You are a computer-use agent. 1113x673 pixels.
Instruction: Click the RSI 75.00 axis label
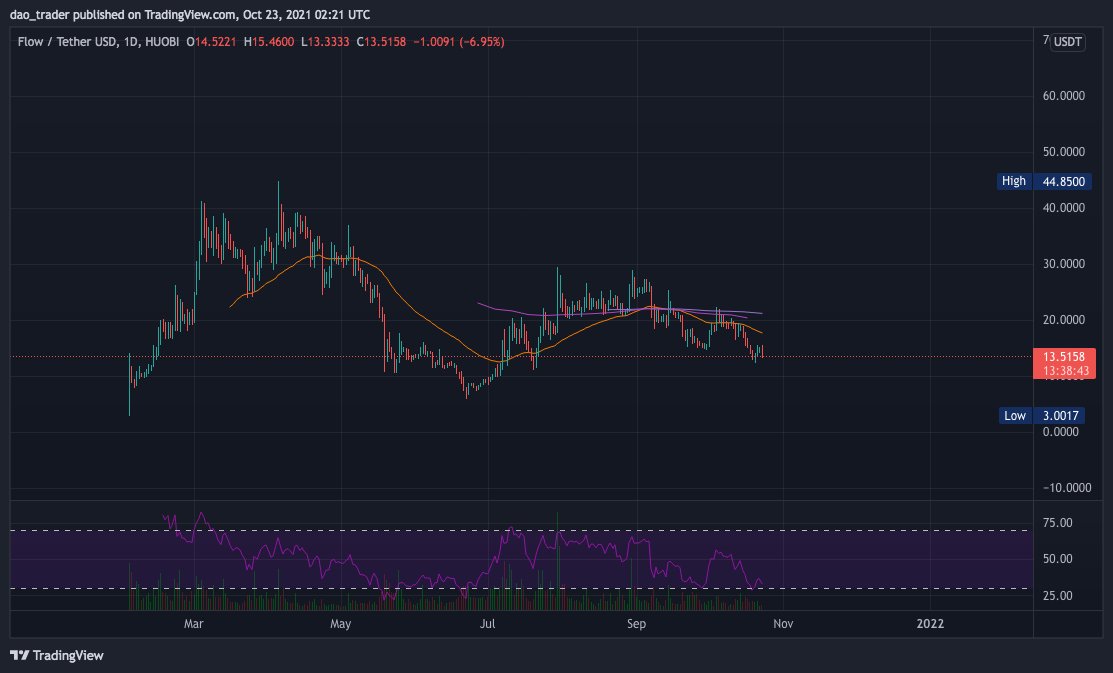tap(1057, 523)
